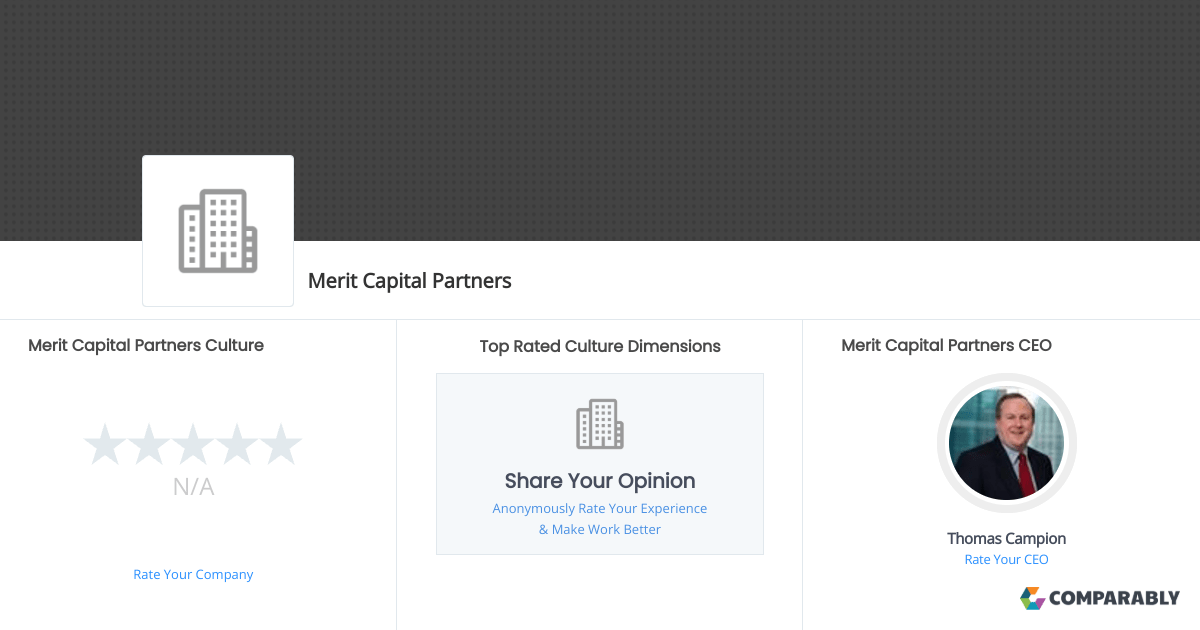Select the second rating star

(x=148, y=444)
